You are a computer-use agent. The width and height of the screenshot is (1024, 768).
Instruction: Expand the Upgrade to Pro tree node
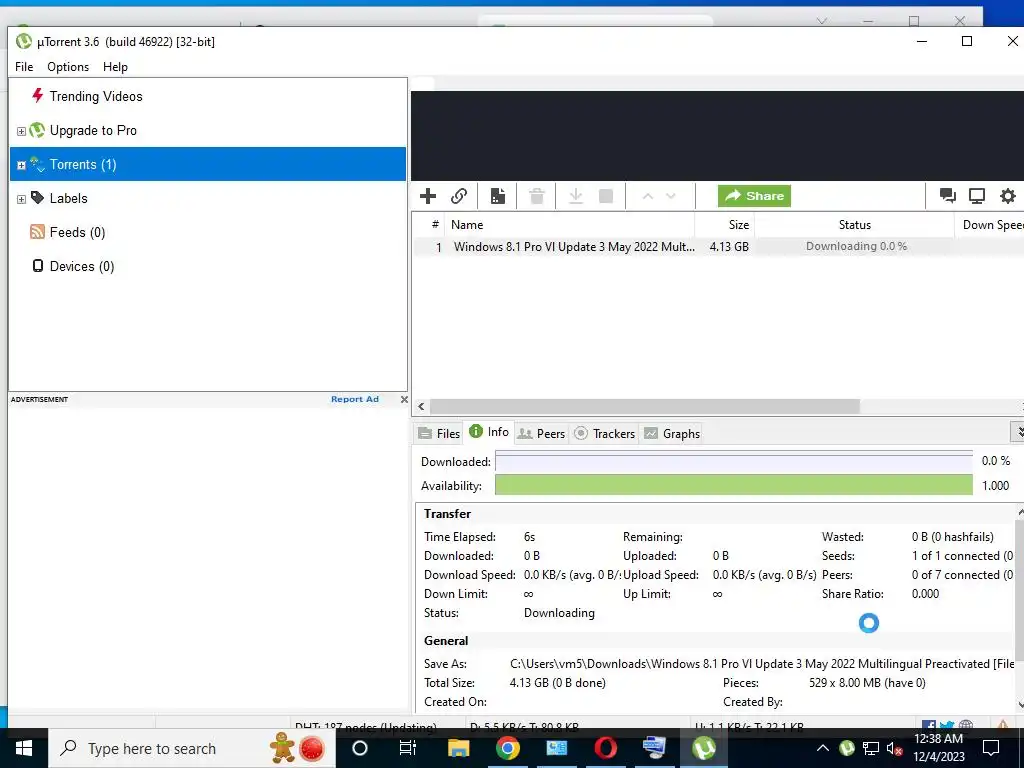pyautogui.click(x=21, y=131)
